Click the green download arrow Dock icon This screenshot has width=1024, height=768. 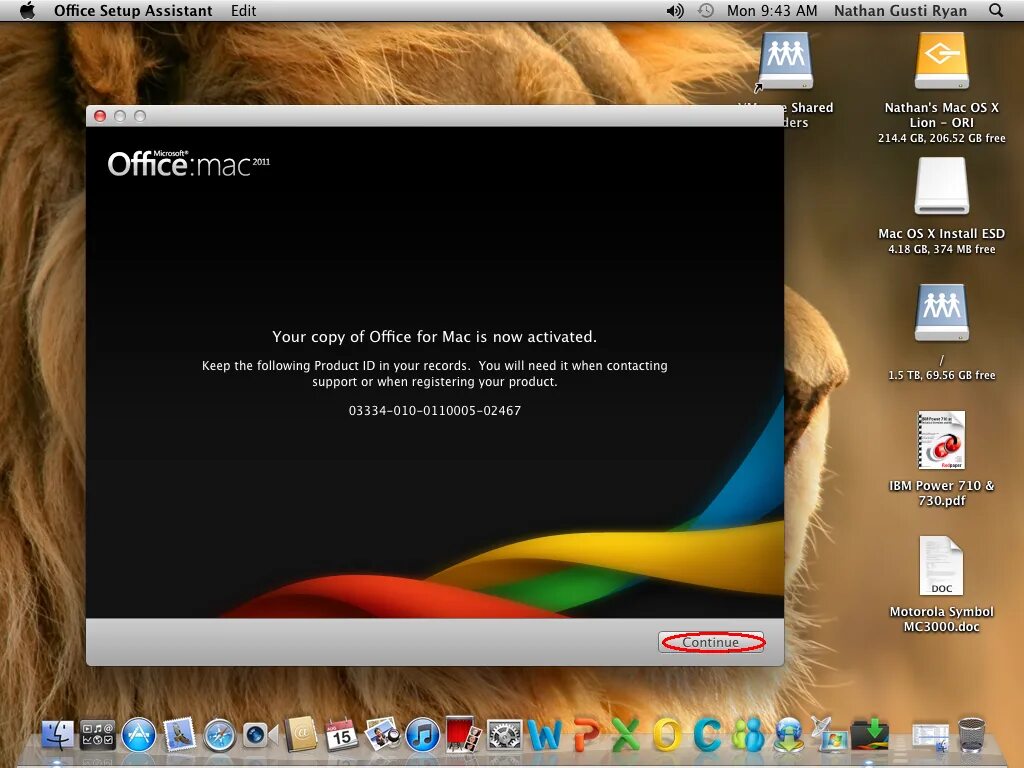point(870,734)
